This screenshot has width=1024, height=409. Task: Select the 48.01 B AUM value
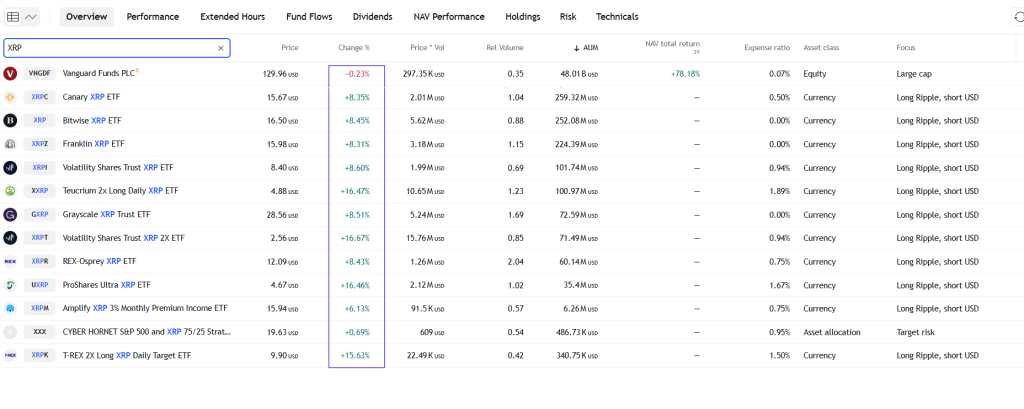pyautogui.click(x=579, y=74)
